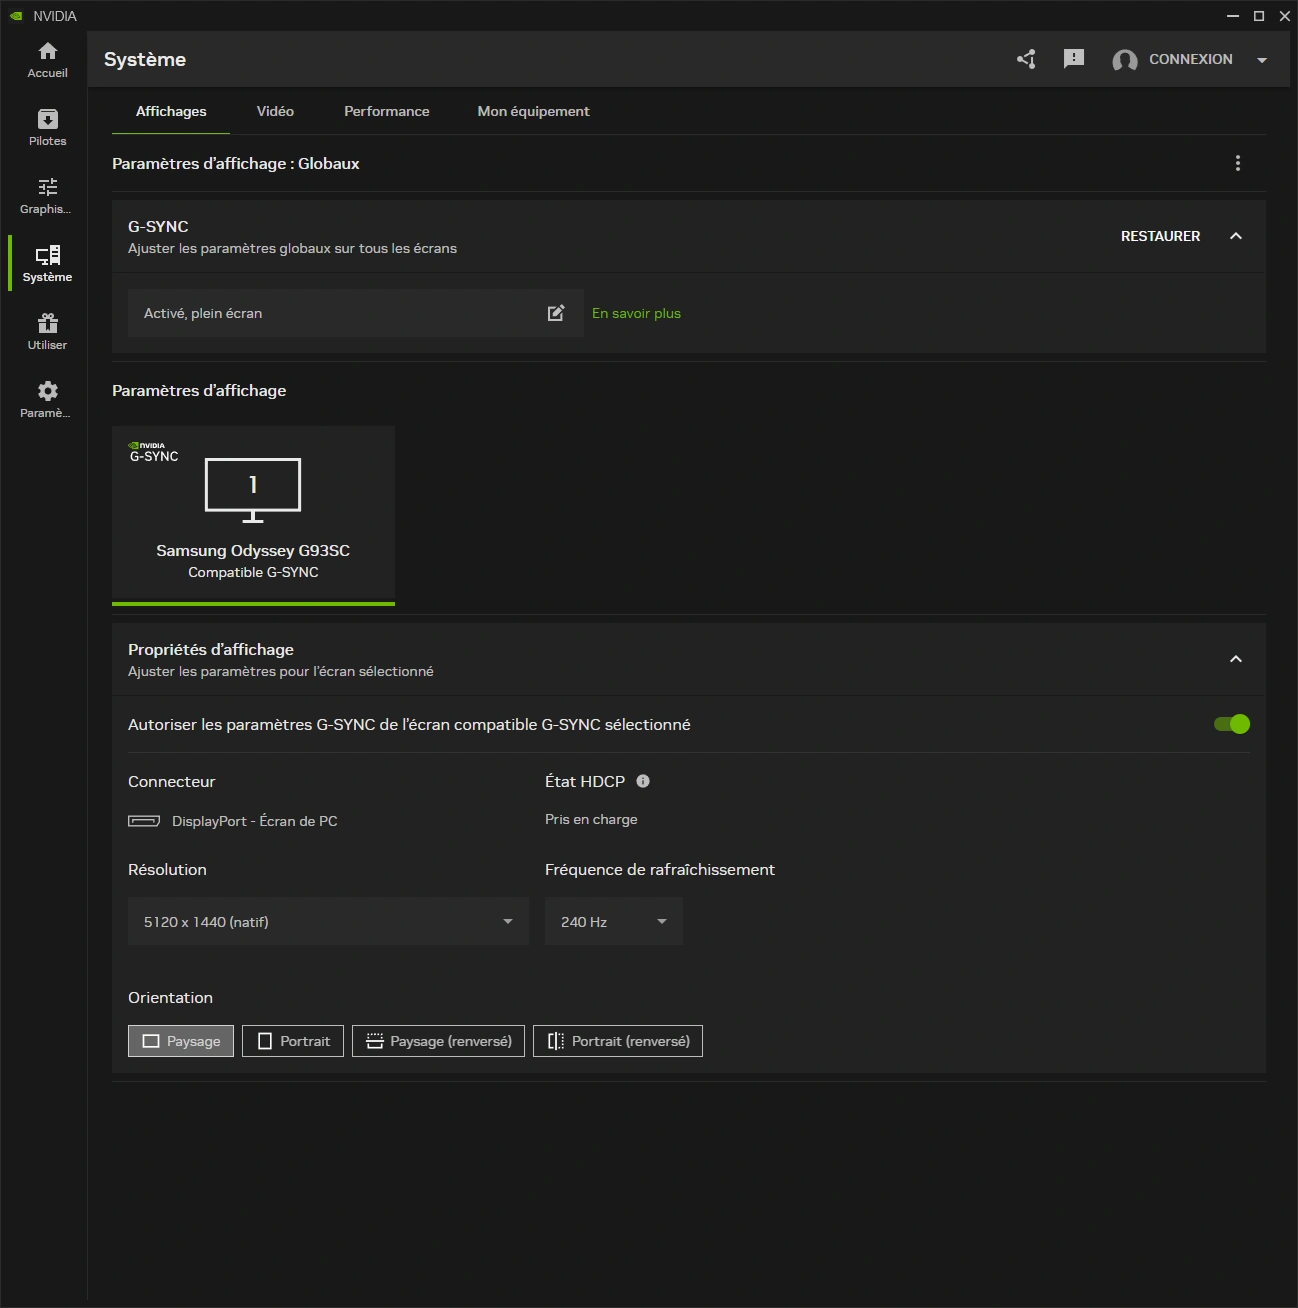1298x1308 pixels.
Task: Edit the G-SYNC mode setting
Action: (x=556, y=313)
